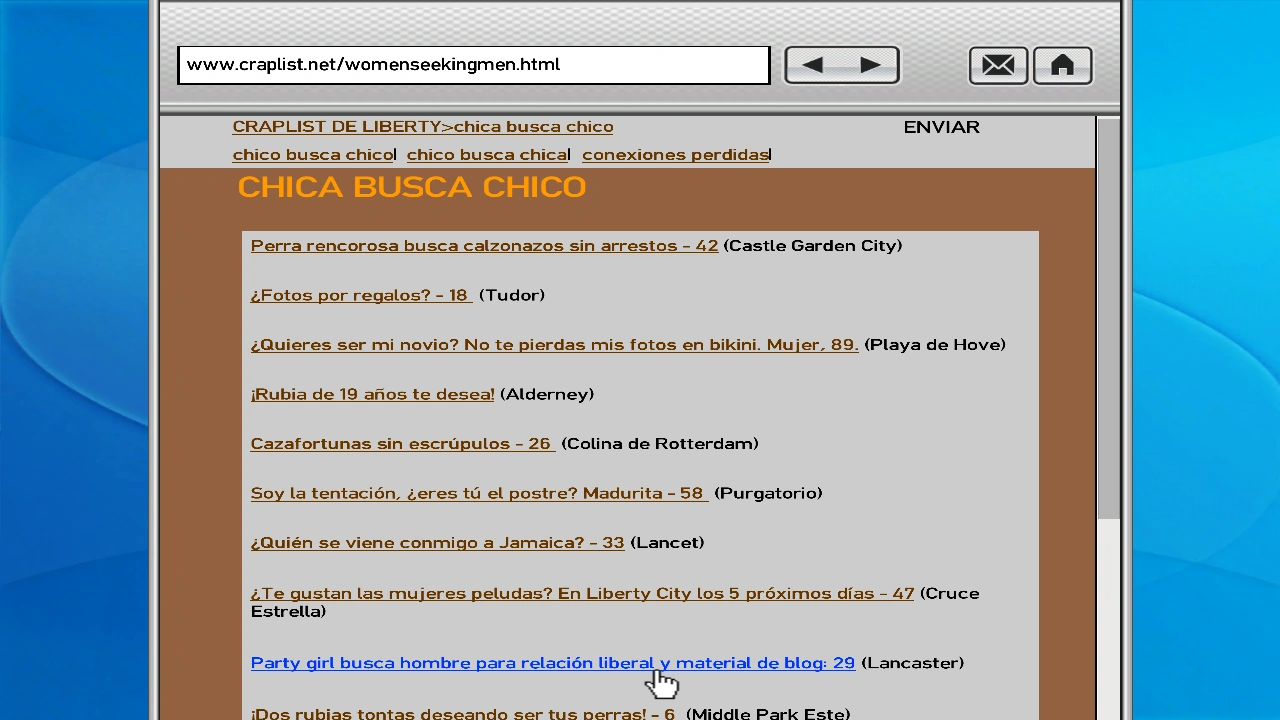The image size is (1280, 720).
Task: Open the ¿Te gustan las mujeres peludas? ad
Action: (582, 594)
